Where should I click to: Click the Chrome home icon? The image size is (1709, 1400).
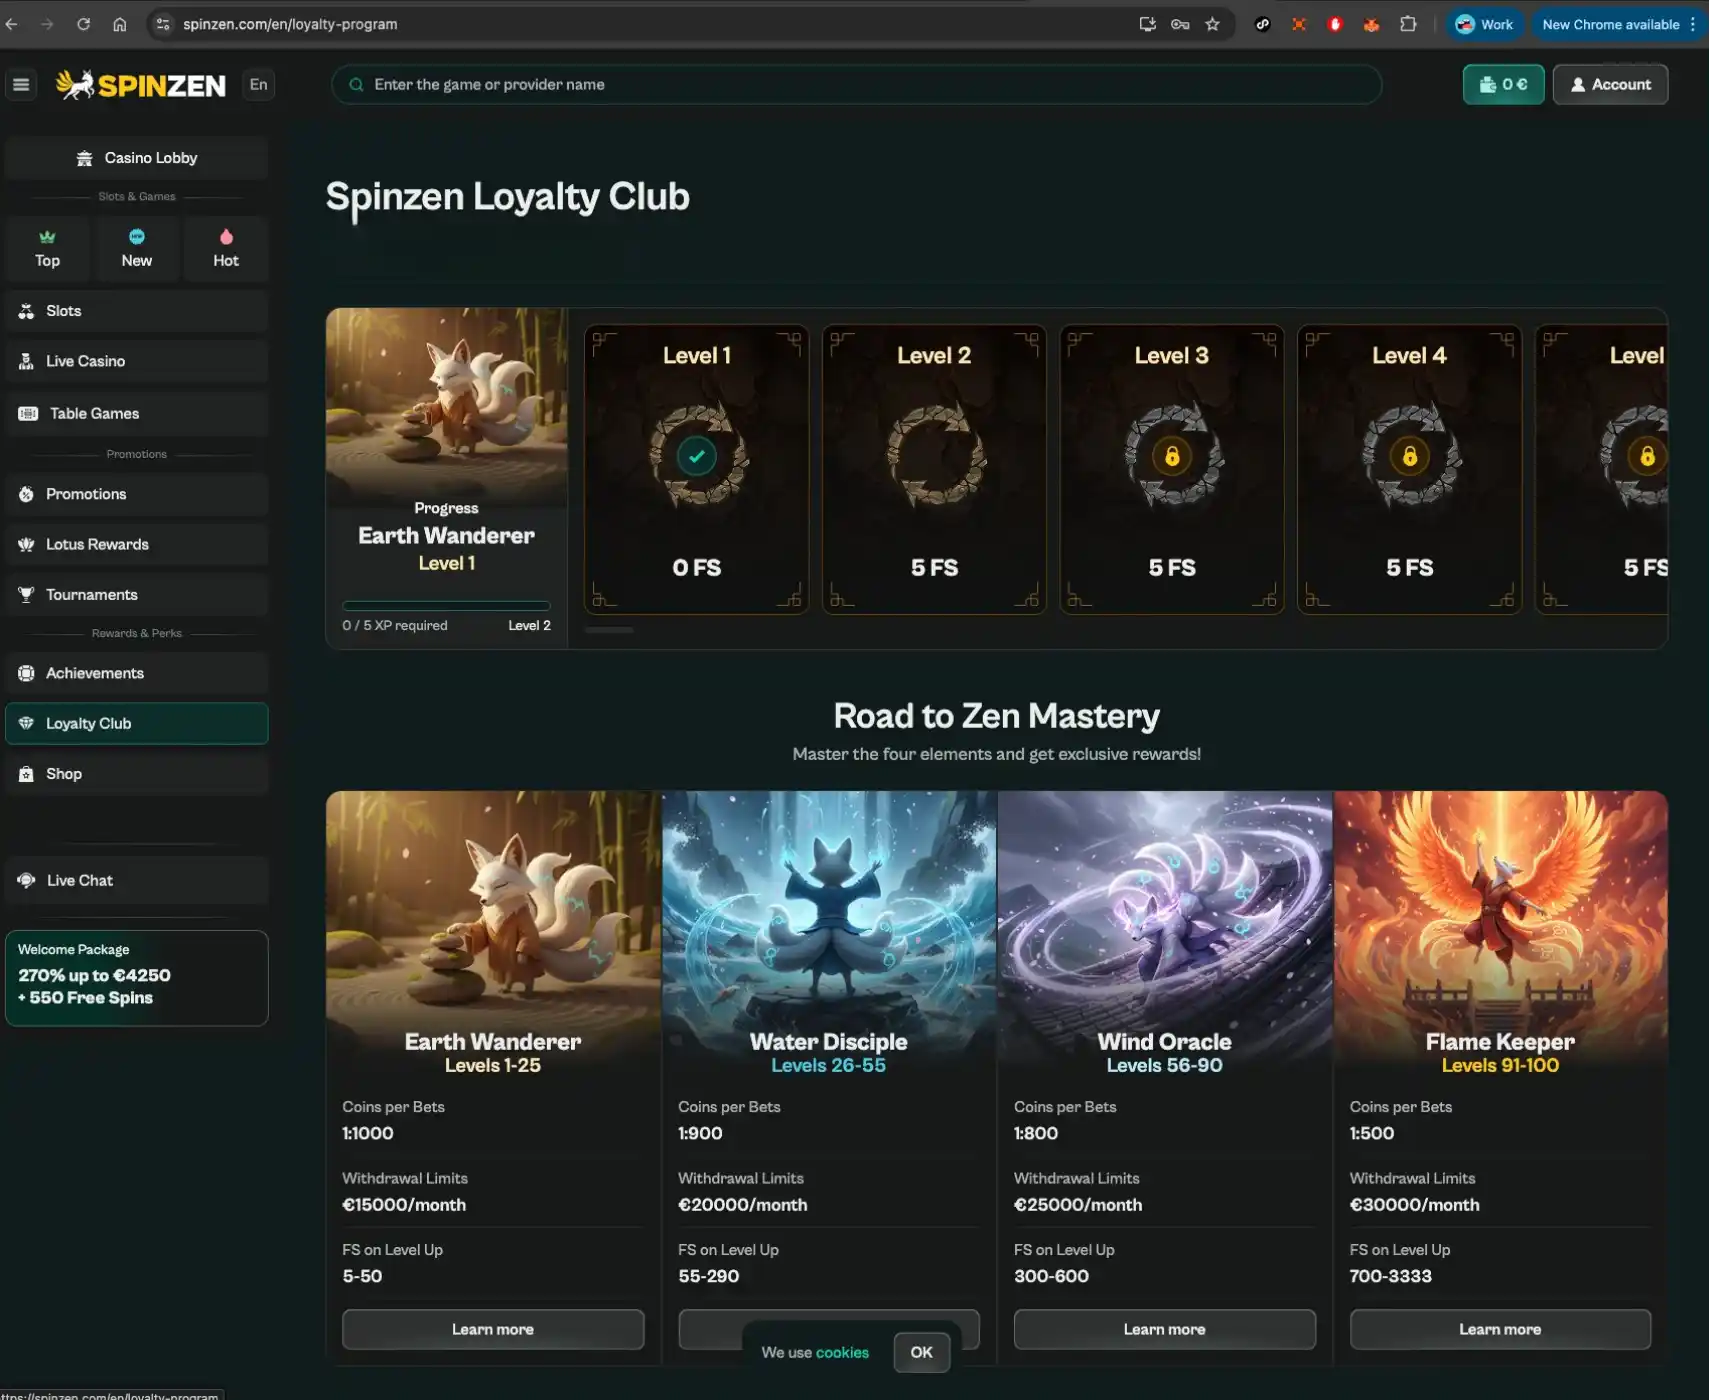coord(119,24)
